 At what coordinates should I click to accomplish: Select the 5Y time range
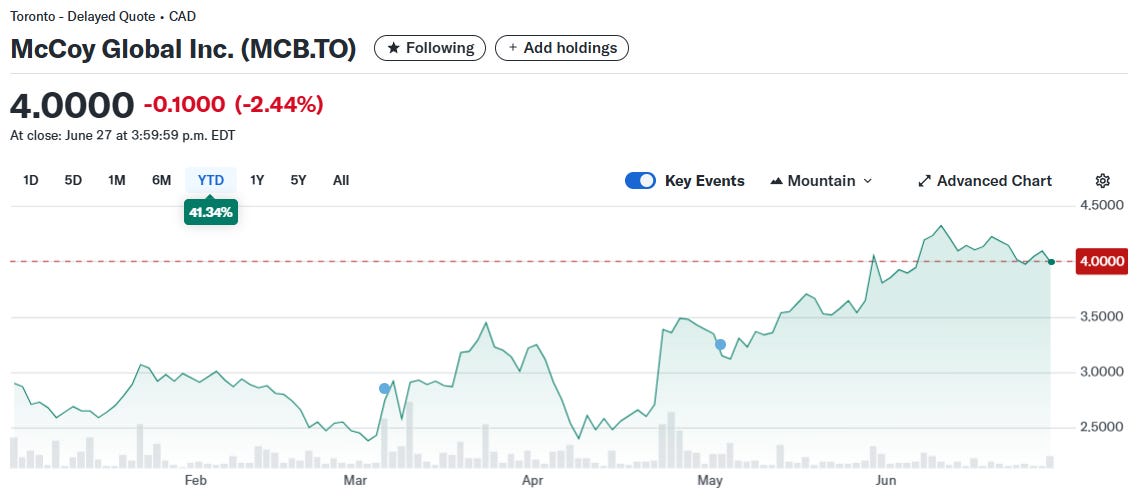tap(298, 180)
